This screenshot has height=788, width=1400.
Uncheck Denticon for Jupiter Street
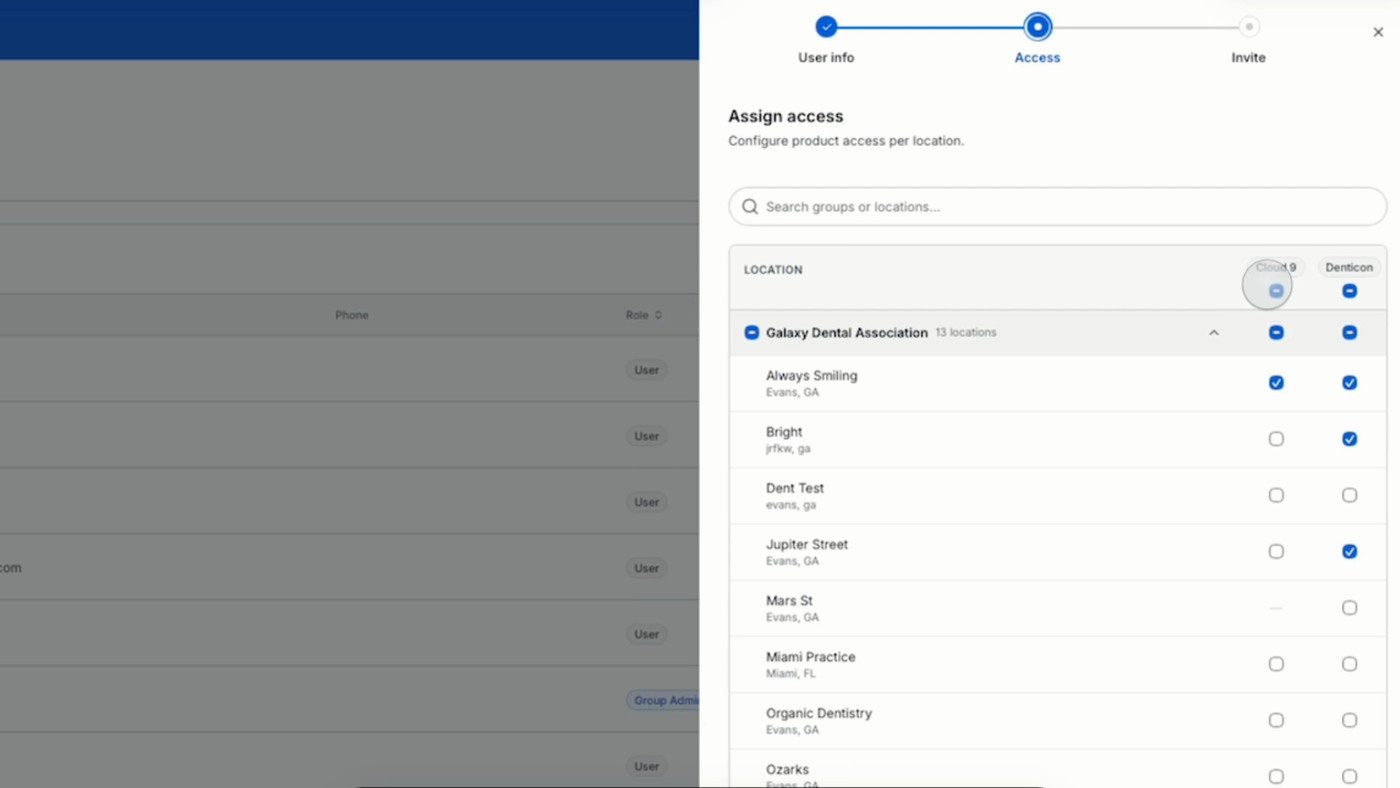1349,551
